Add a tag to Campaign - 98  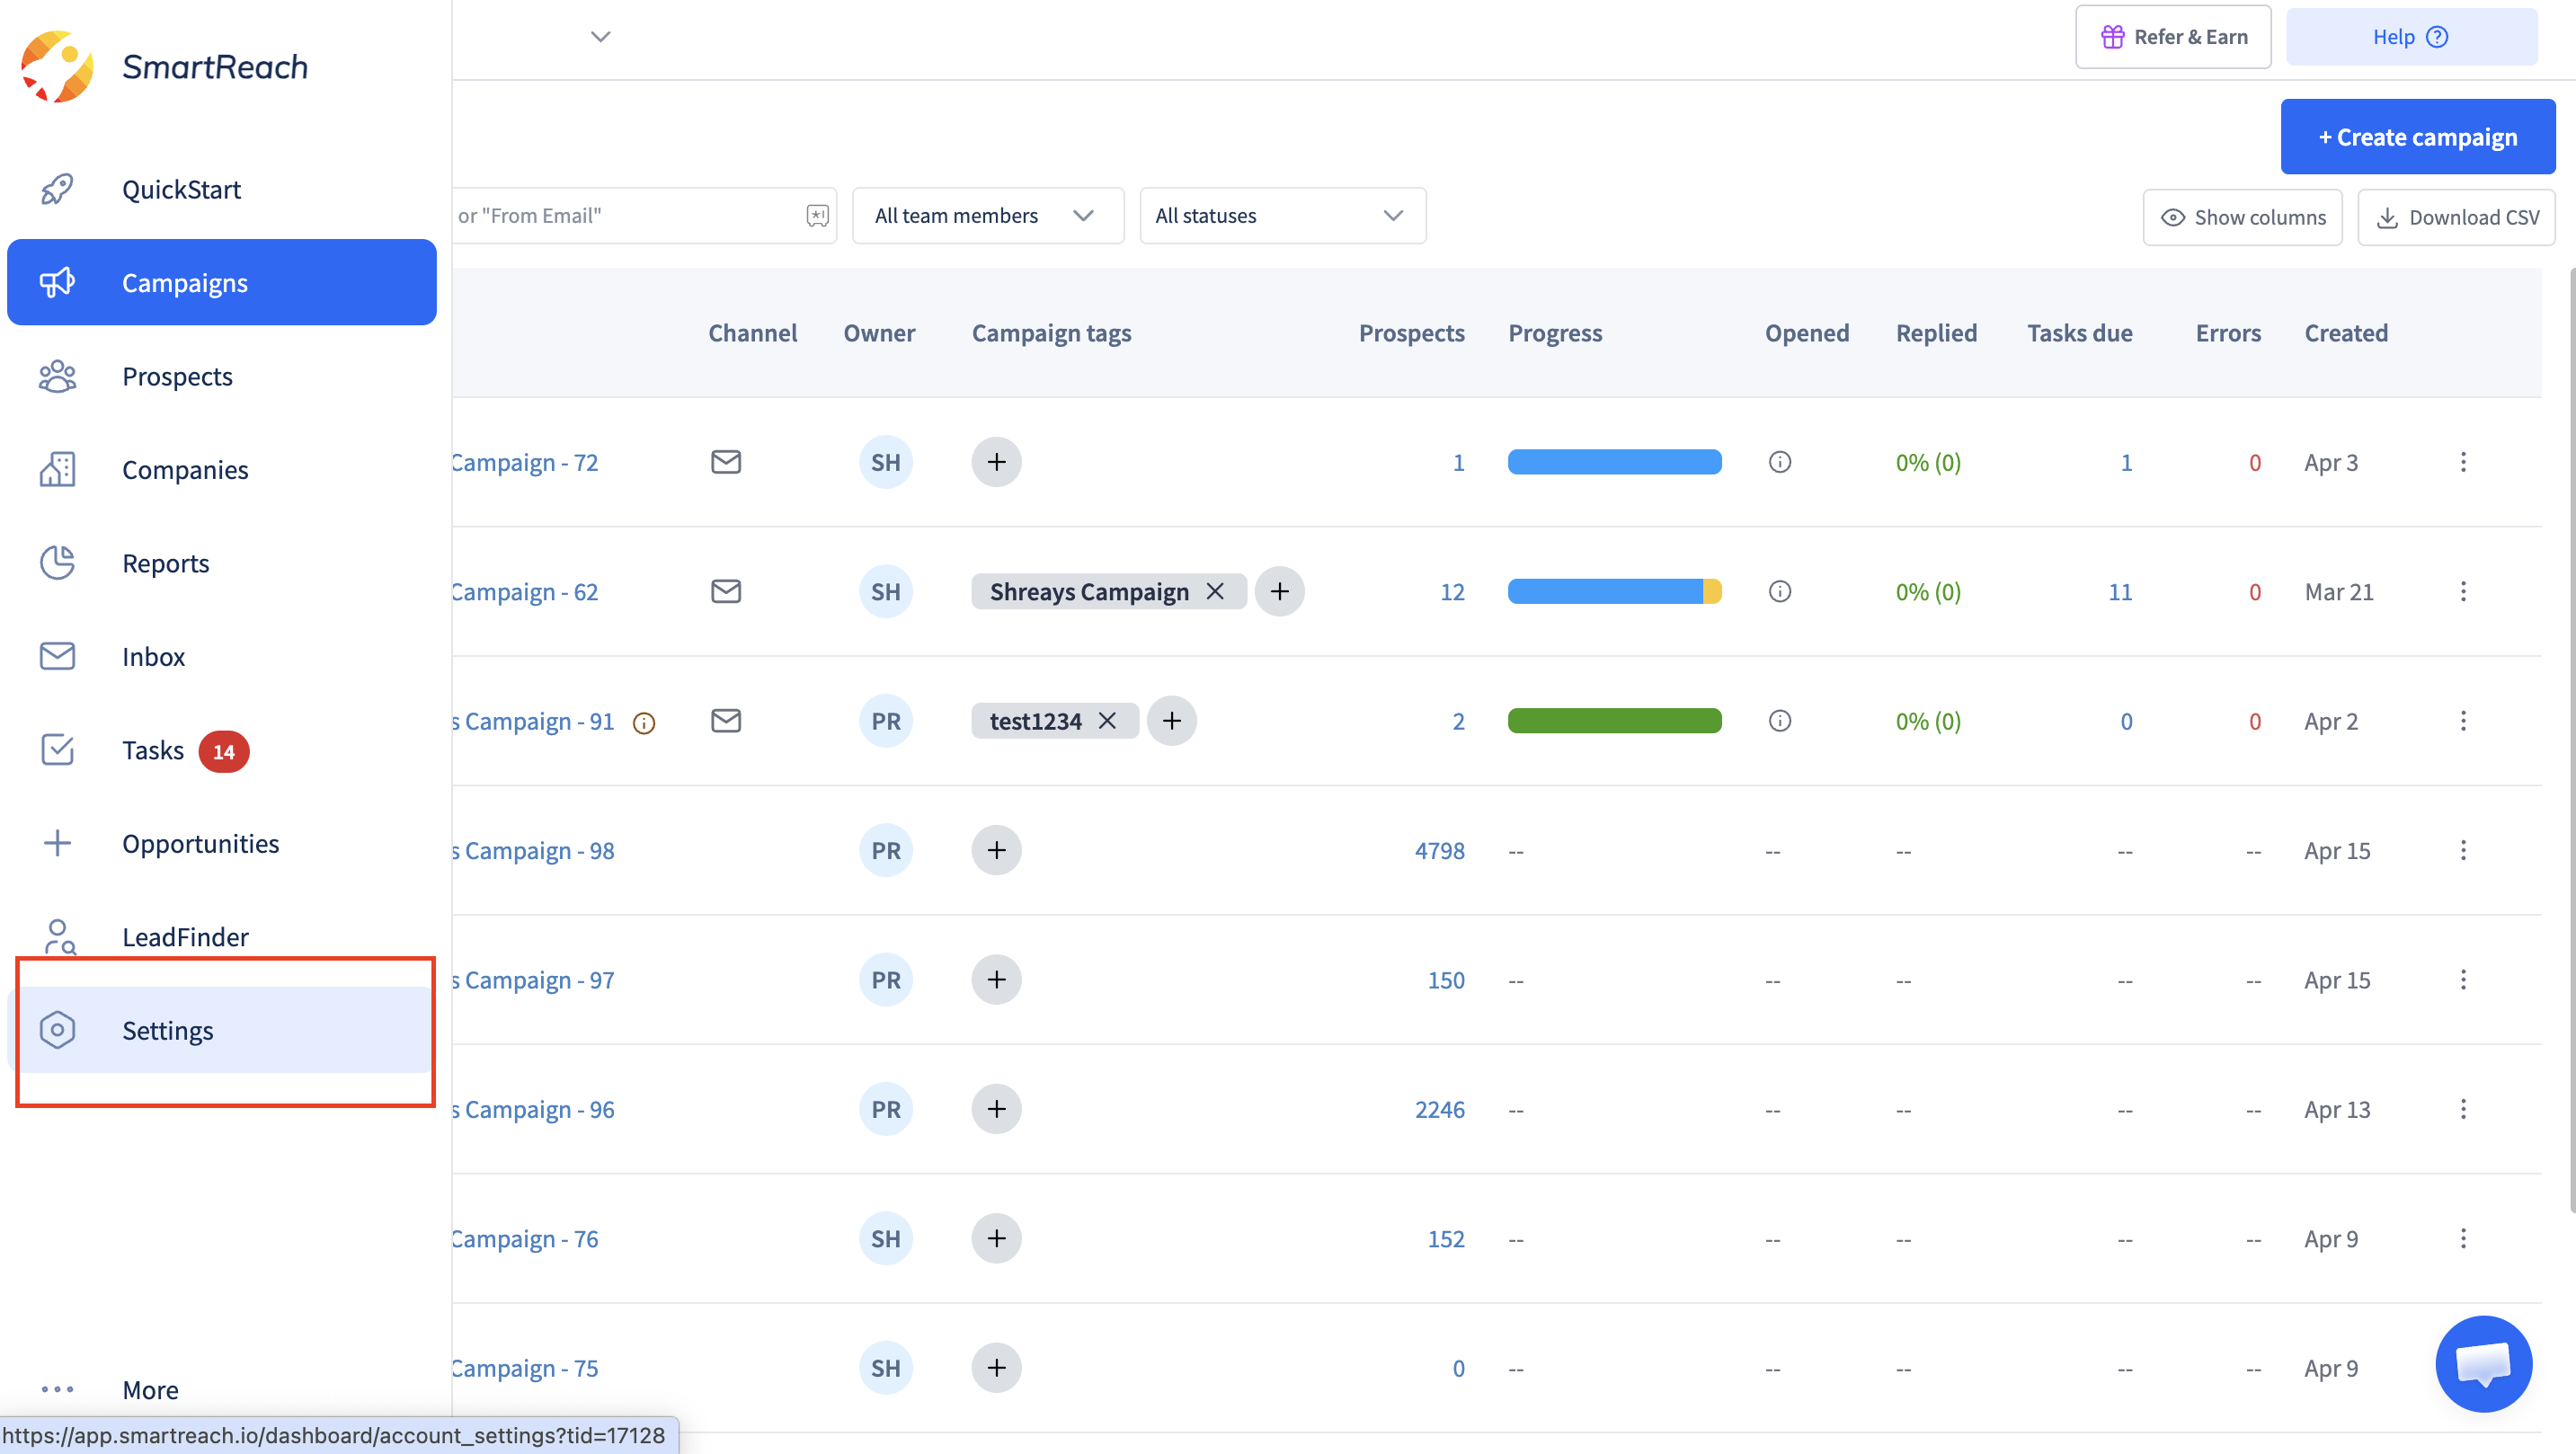point(996,850)
